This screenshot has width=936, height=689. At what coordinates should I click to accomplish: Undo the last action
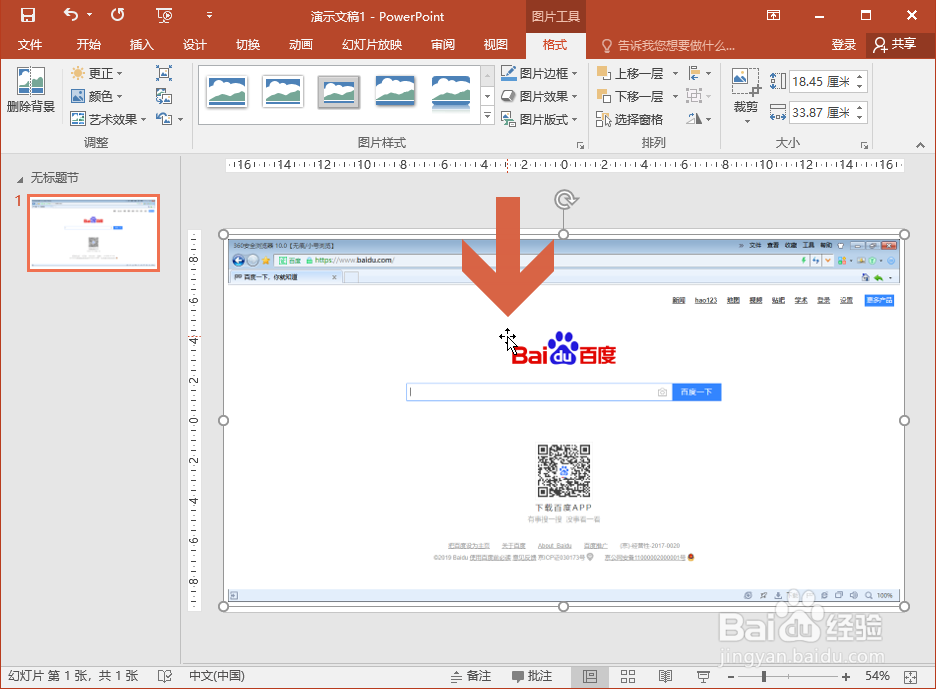[71, 15]
